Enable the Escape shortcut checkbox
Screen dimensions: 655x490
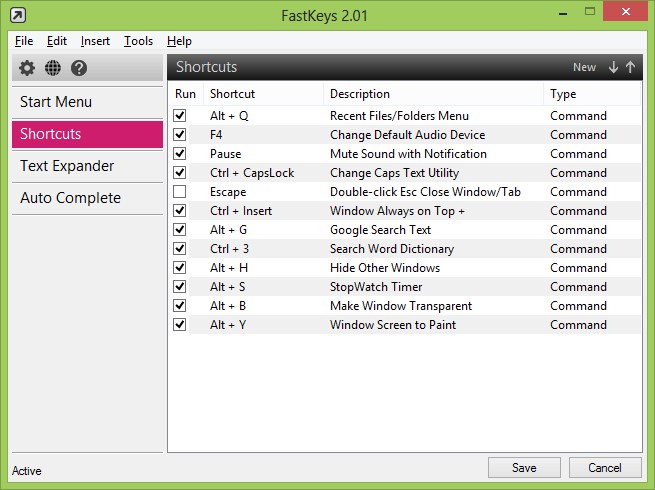(x=180, y=191)
